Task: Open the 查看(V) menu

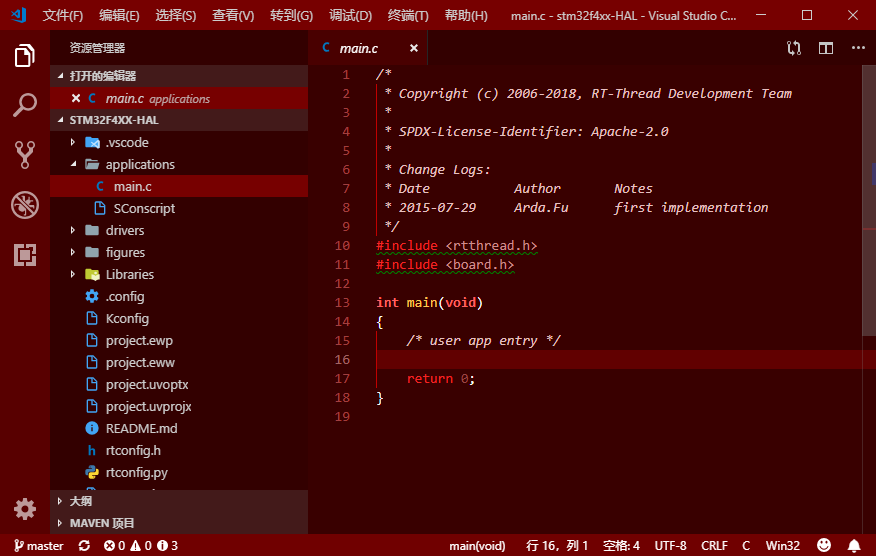Action: [233, 15]
